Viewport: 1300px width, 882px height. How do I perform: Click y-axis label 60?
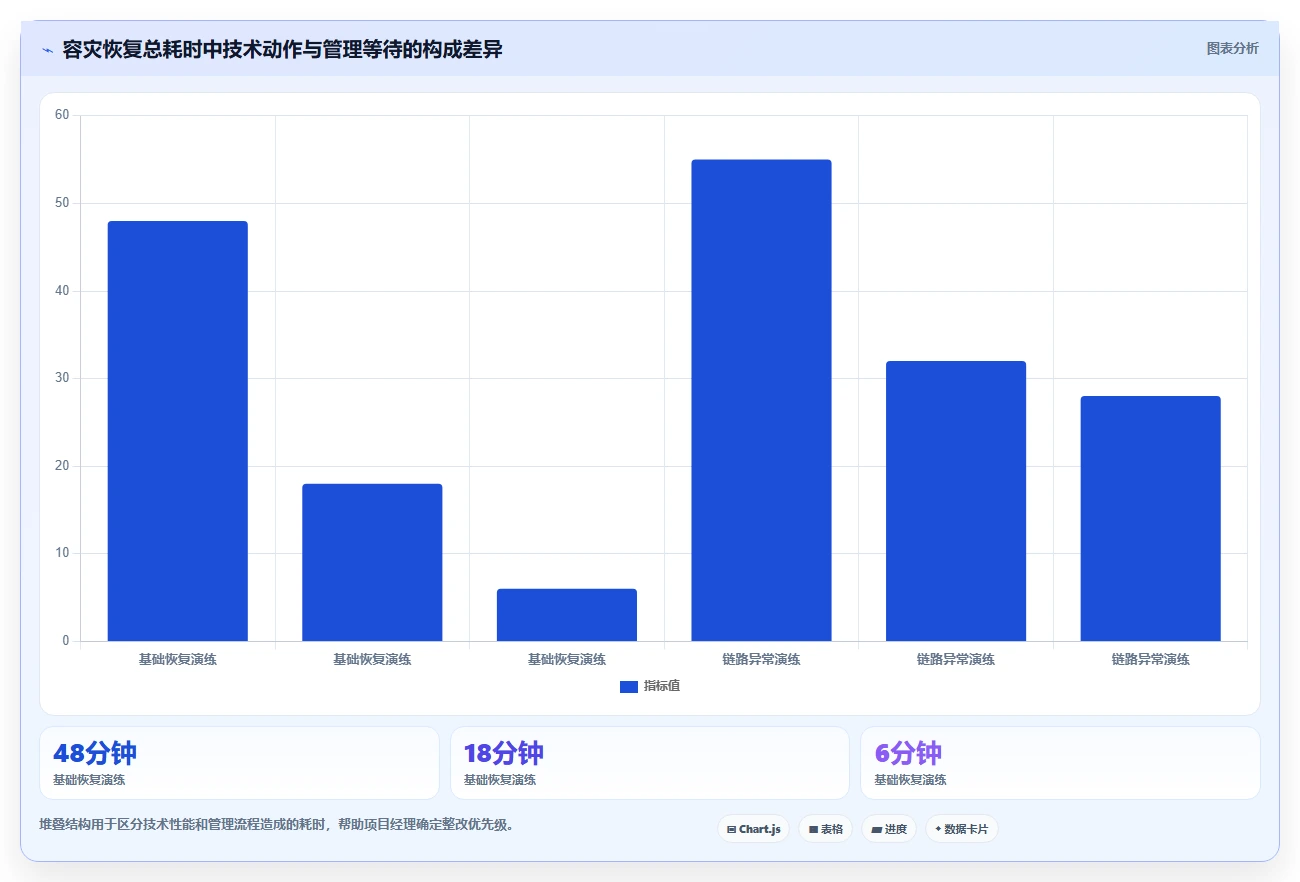(x=62, y=115)
